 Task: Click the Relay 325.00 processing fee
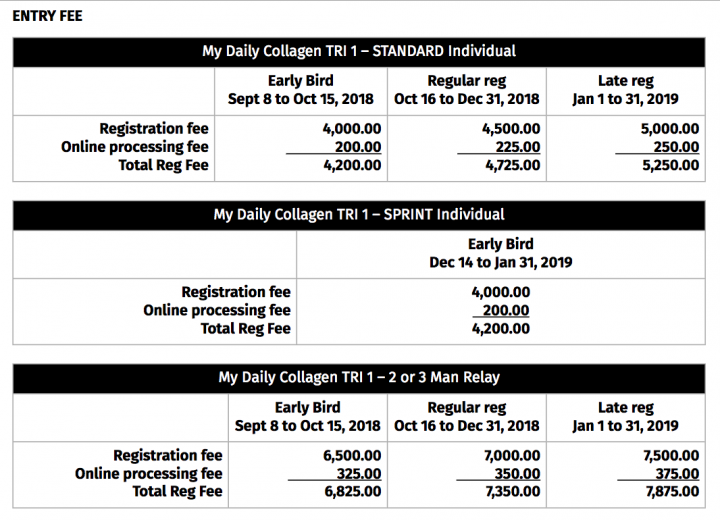click(x=359, y=474)
